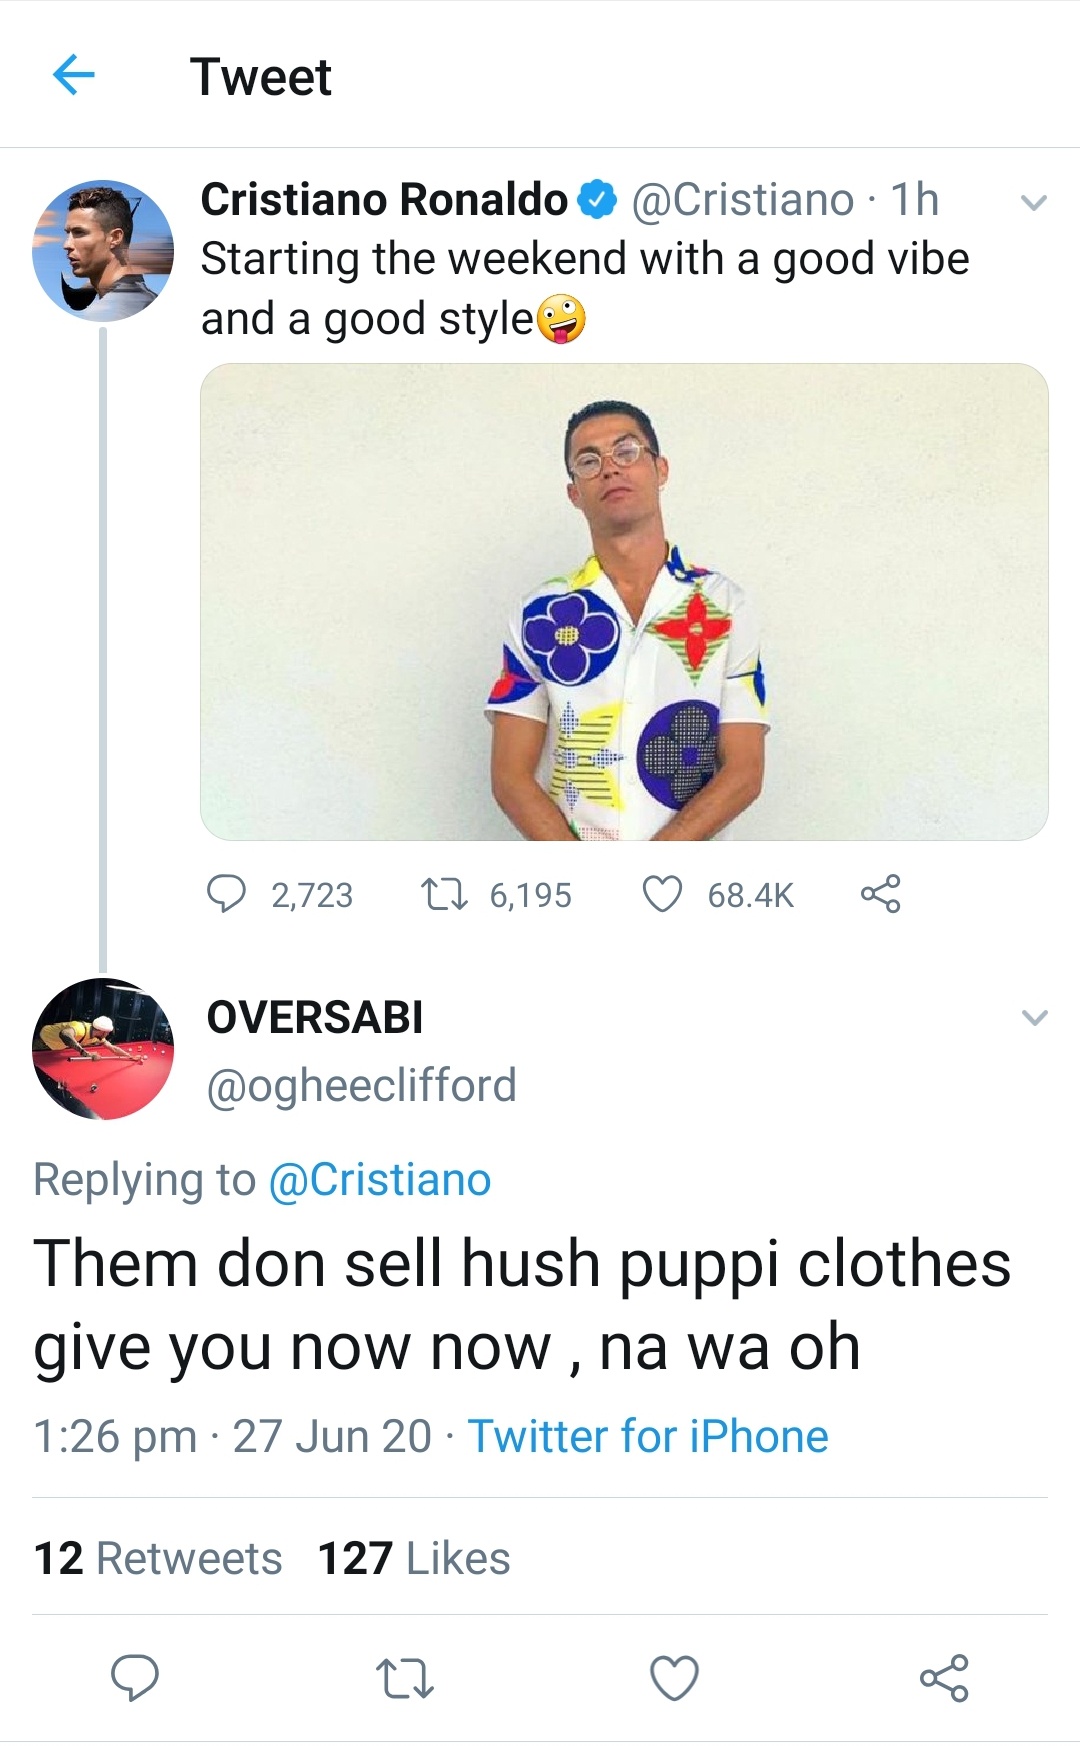
Task: Like the OVERSABI reply tweet
Action: click(x=674, y=1677)
